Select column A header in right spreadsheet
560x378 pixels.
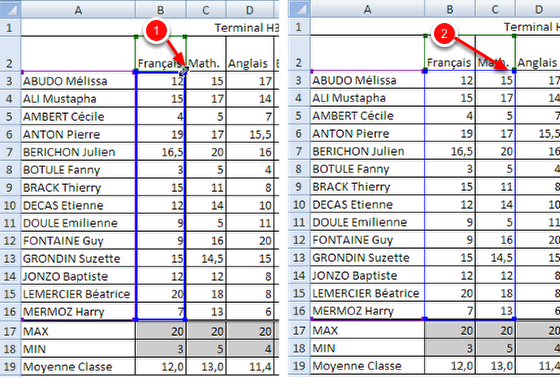coord(368,9)
